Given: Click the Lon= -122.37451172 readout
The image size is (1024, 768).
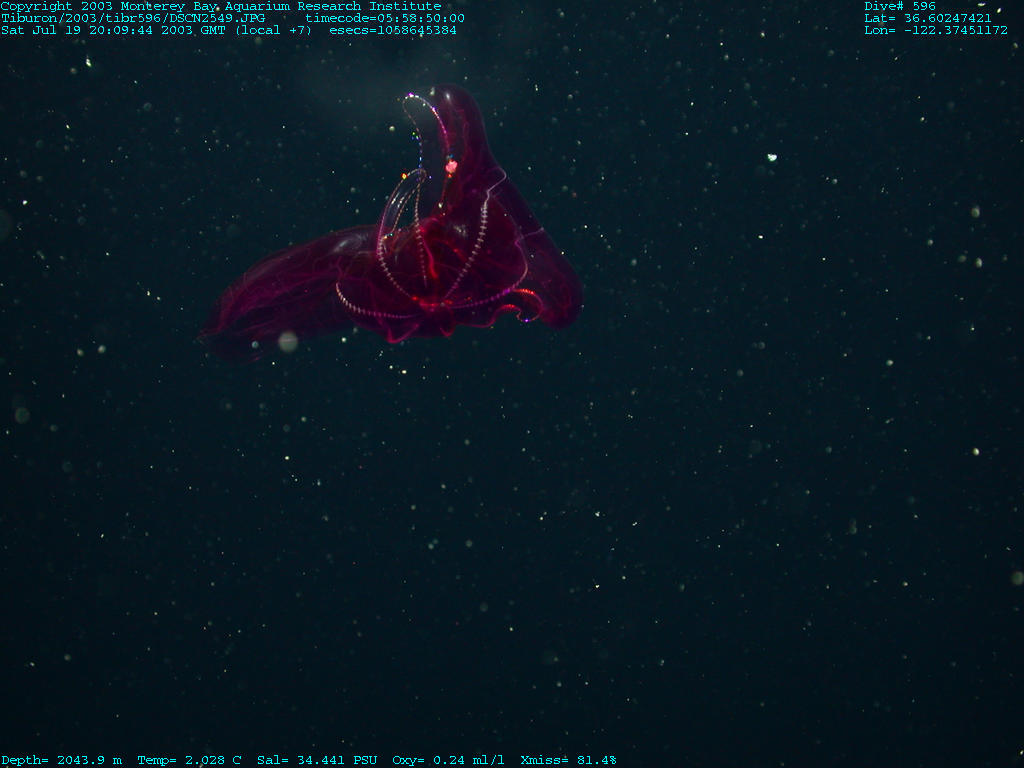Looking at the screenshot, I should point(935,30).
